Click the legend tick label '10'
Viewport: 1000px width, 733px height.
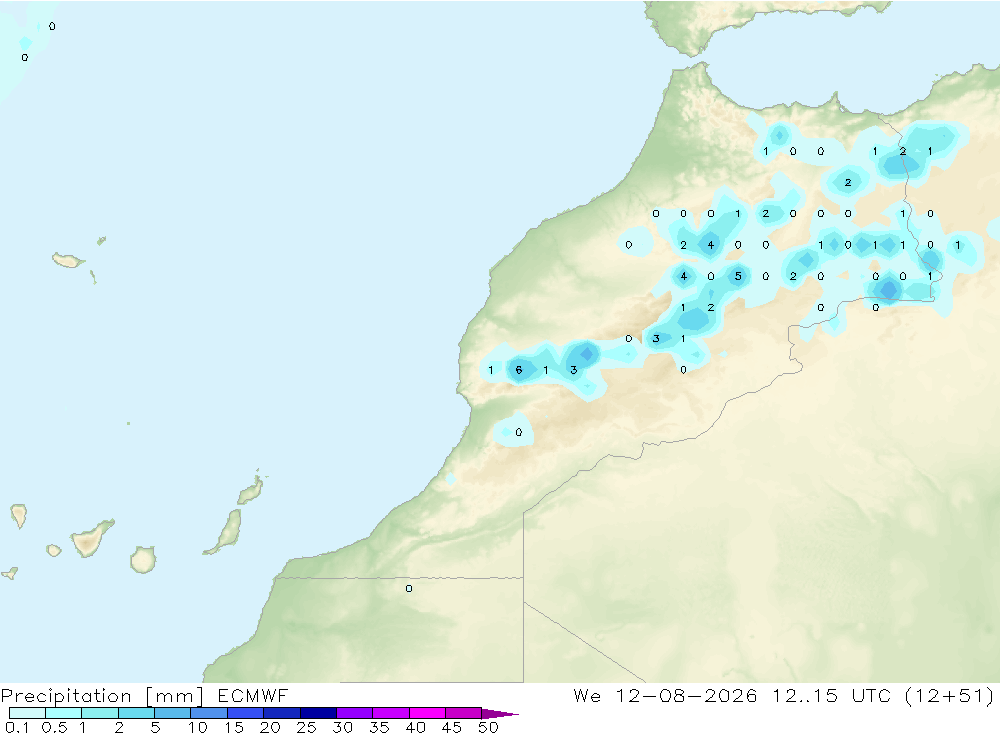click(198, 727)
